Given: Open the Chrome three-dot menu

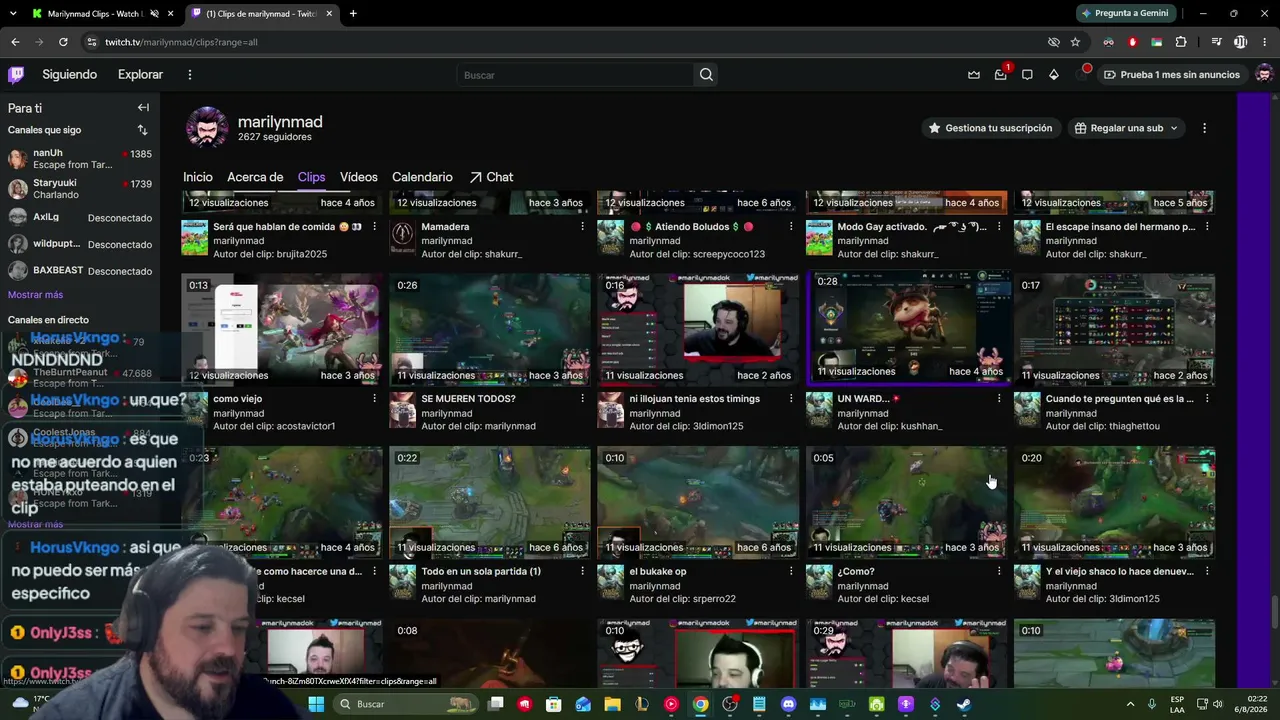Looking at the screenshot, I should click(1264, 42).
